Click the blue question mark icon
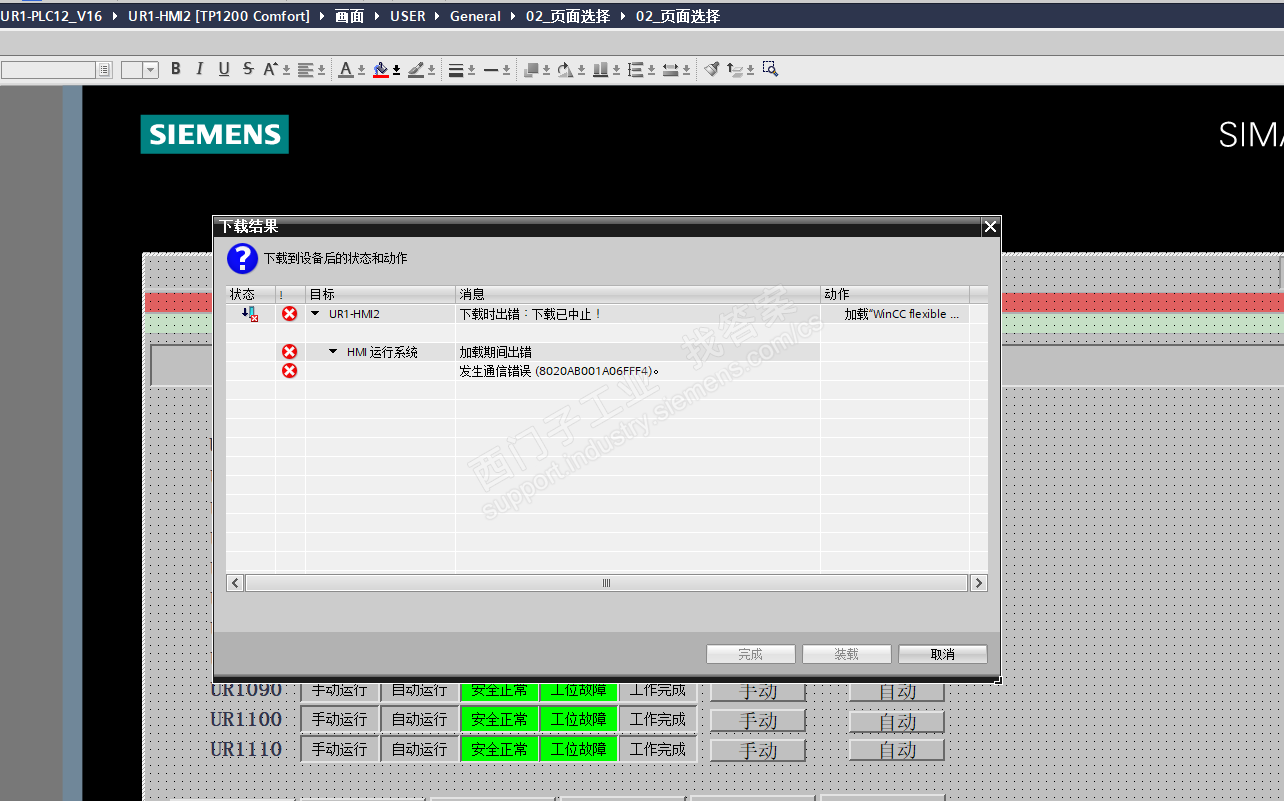This screenshot has height=801, width=1284. coord(242,258)
